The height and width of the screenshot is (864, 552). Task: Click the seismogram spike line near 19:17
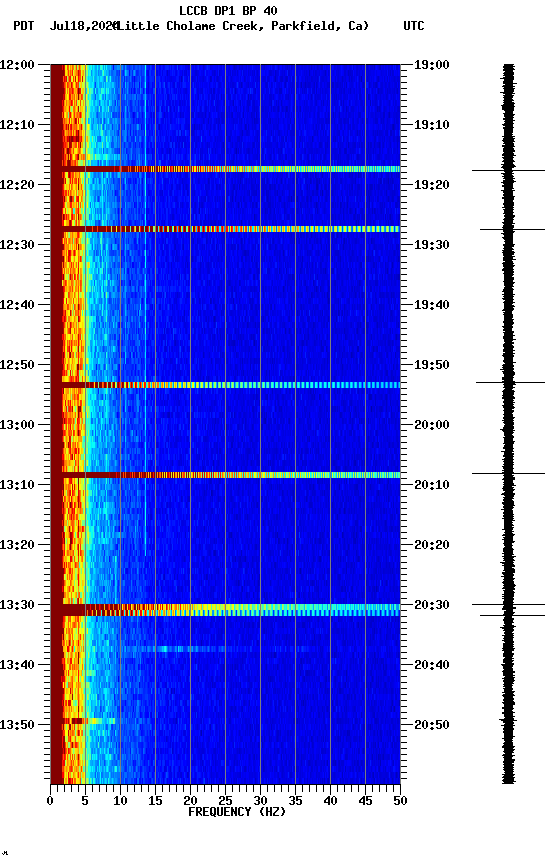pyautogui.click(x=508, y=171)
